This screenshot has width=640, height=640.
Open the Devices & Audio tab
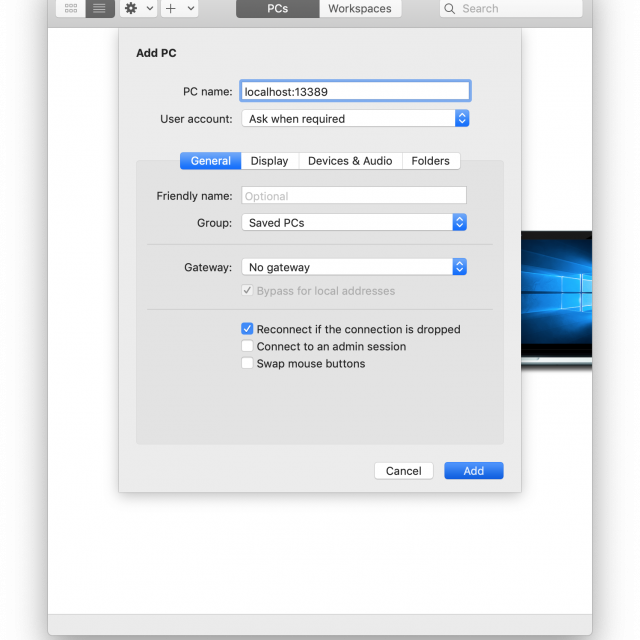tap(350, 161)
